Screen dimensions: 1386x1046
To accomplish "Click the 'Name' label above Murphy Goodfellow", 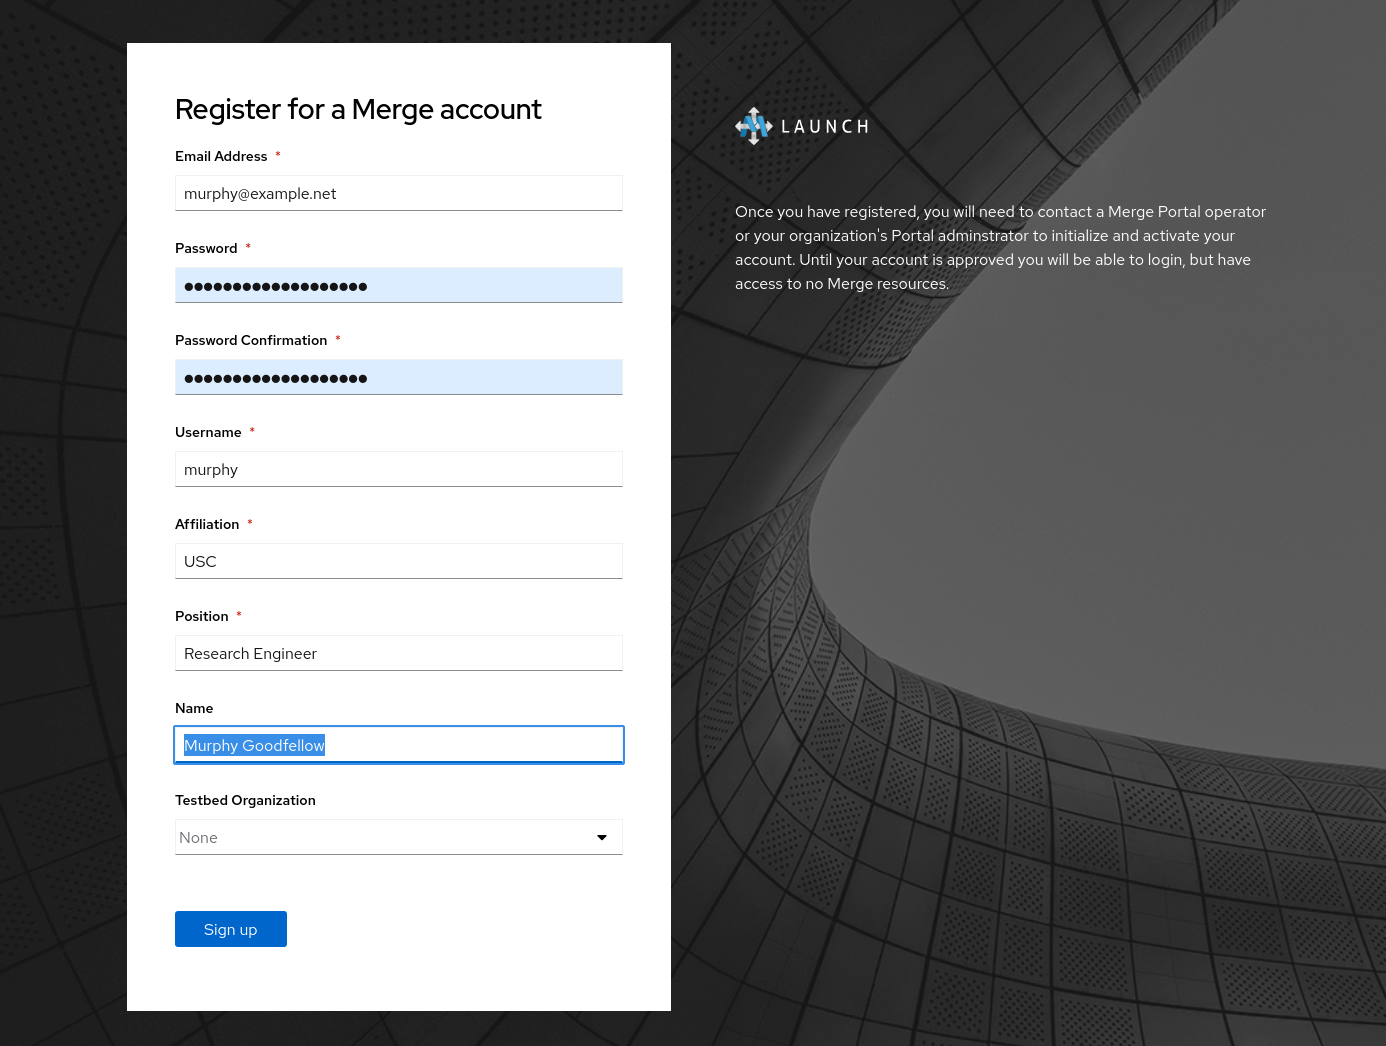I will [194, 708].
